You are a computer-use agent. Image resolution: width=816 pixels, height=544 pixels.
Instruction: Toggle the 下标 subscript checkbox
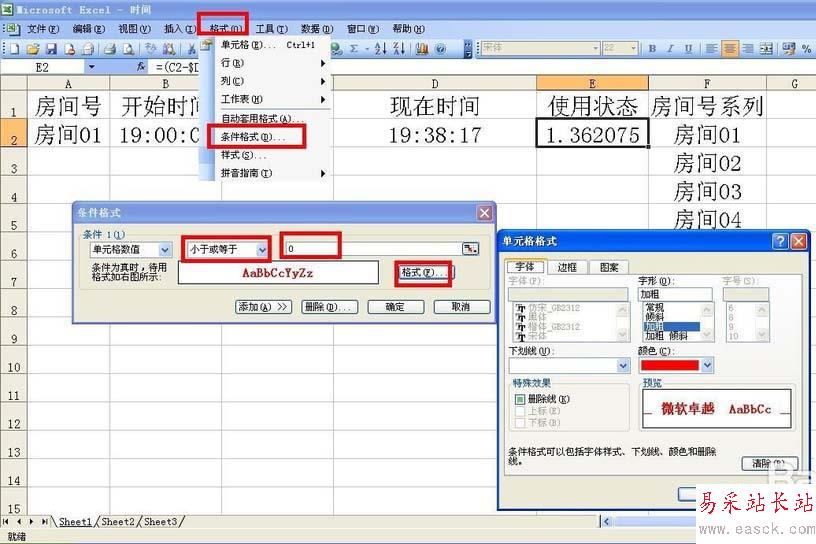tap(519, 423)
